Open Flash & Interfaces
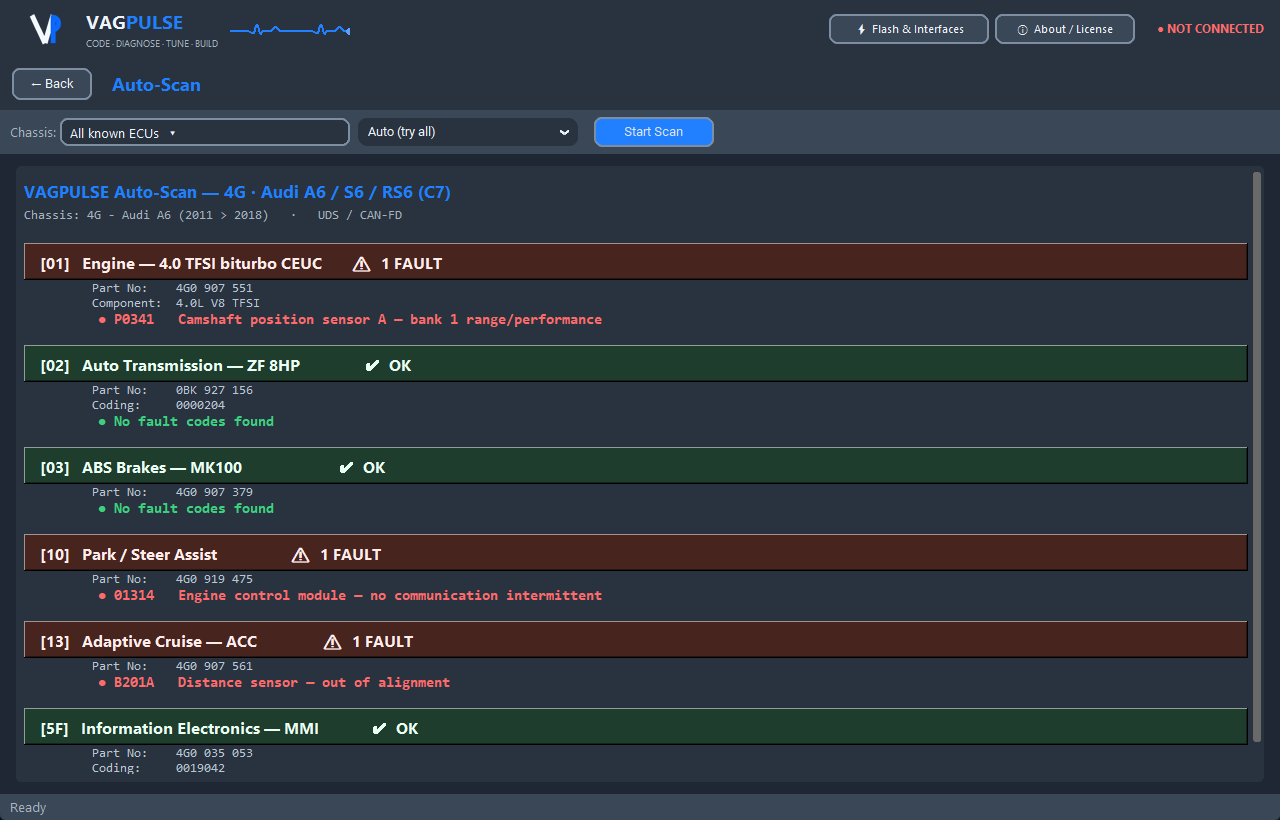Viewport: 1280px width, 820px height. (909, 29)
